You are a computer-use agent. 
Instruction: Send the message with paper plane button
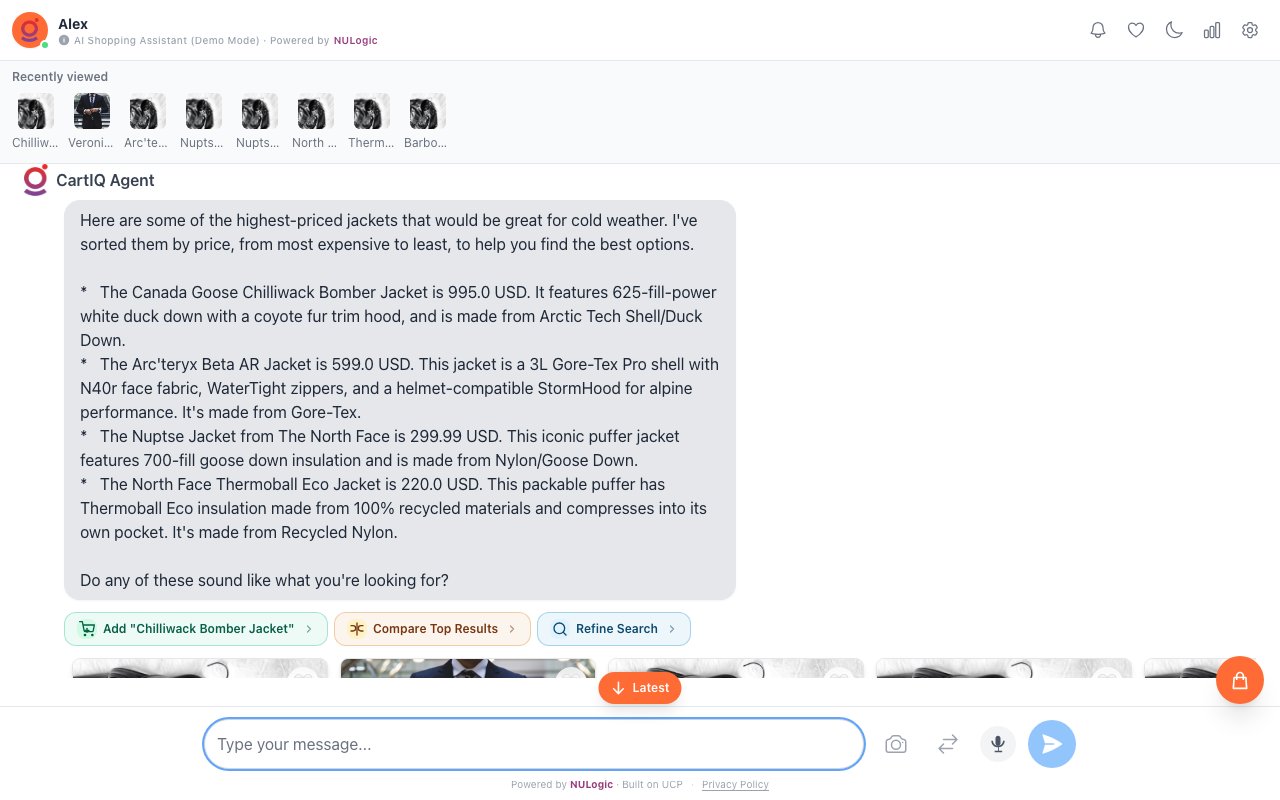(x=1052, y=744)
